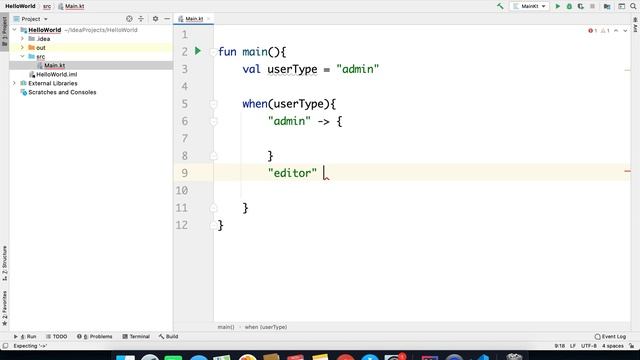
Task: Click the Main.kt breadcrumb in navigation bar
Action: tap(71, 6)
